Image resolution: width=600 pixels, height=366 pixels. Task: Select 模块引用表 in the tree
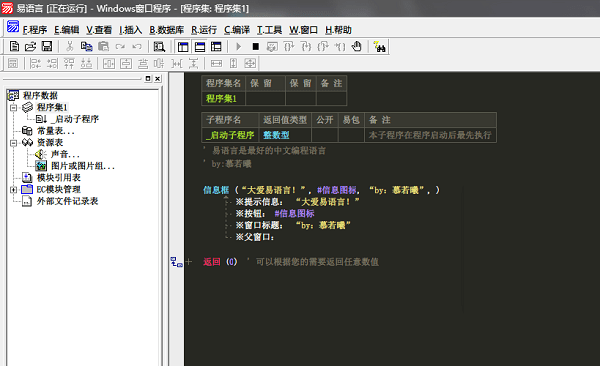click(59, 178)
